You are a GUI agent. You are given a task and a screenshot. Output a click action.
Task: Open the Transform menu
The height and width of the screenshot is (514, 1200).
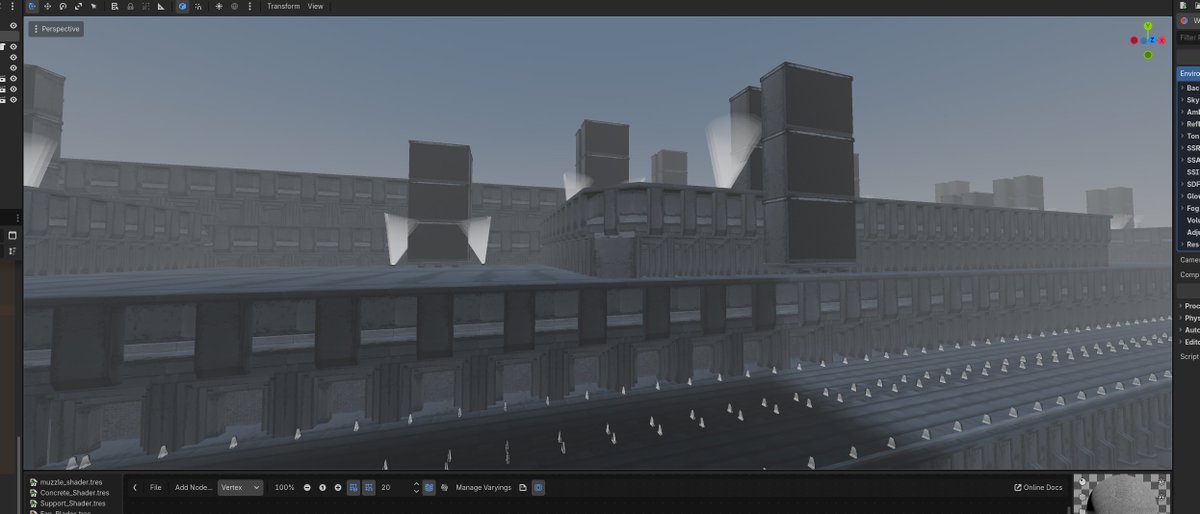283,6
